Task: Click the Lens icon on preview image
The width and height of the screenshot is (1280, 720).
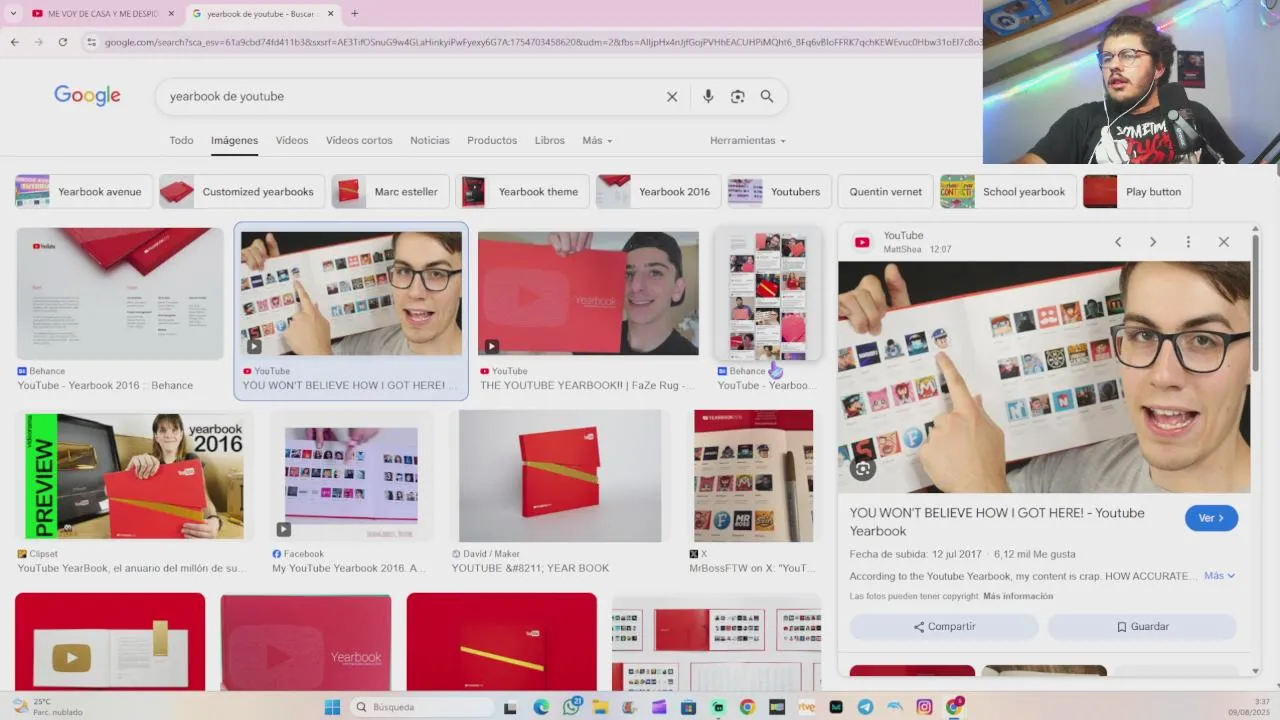Action: [x=863, y=468]
